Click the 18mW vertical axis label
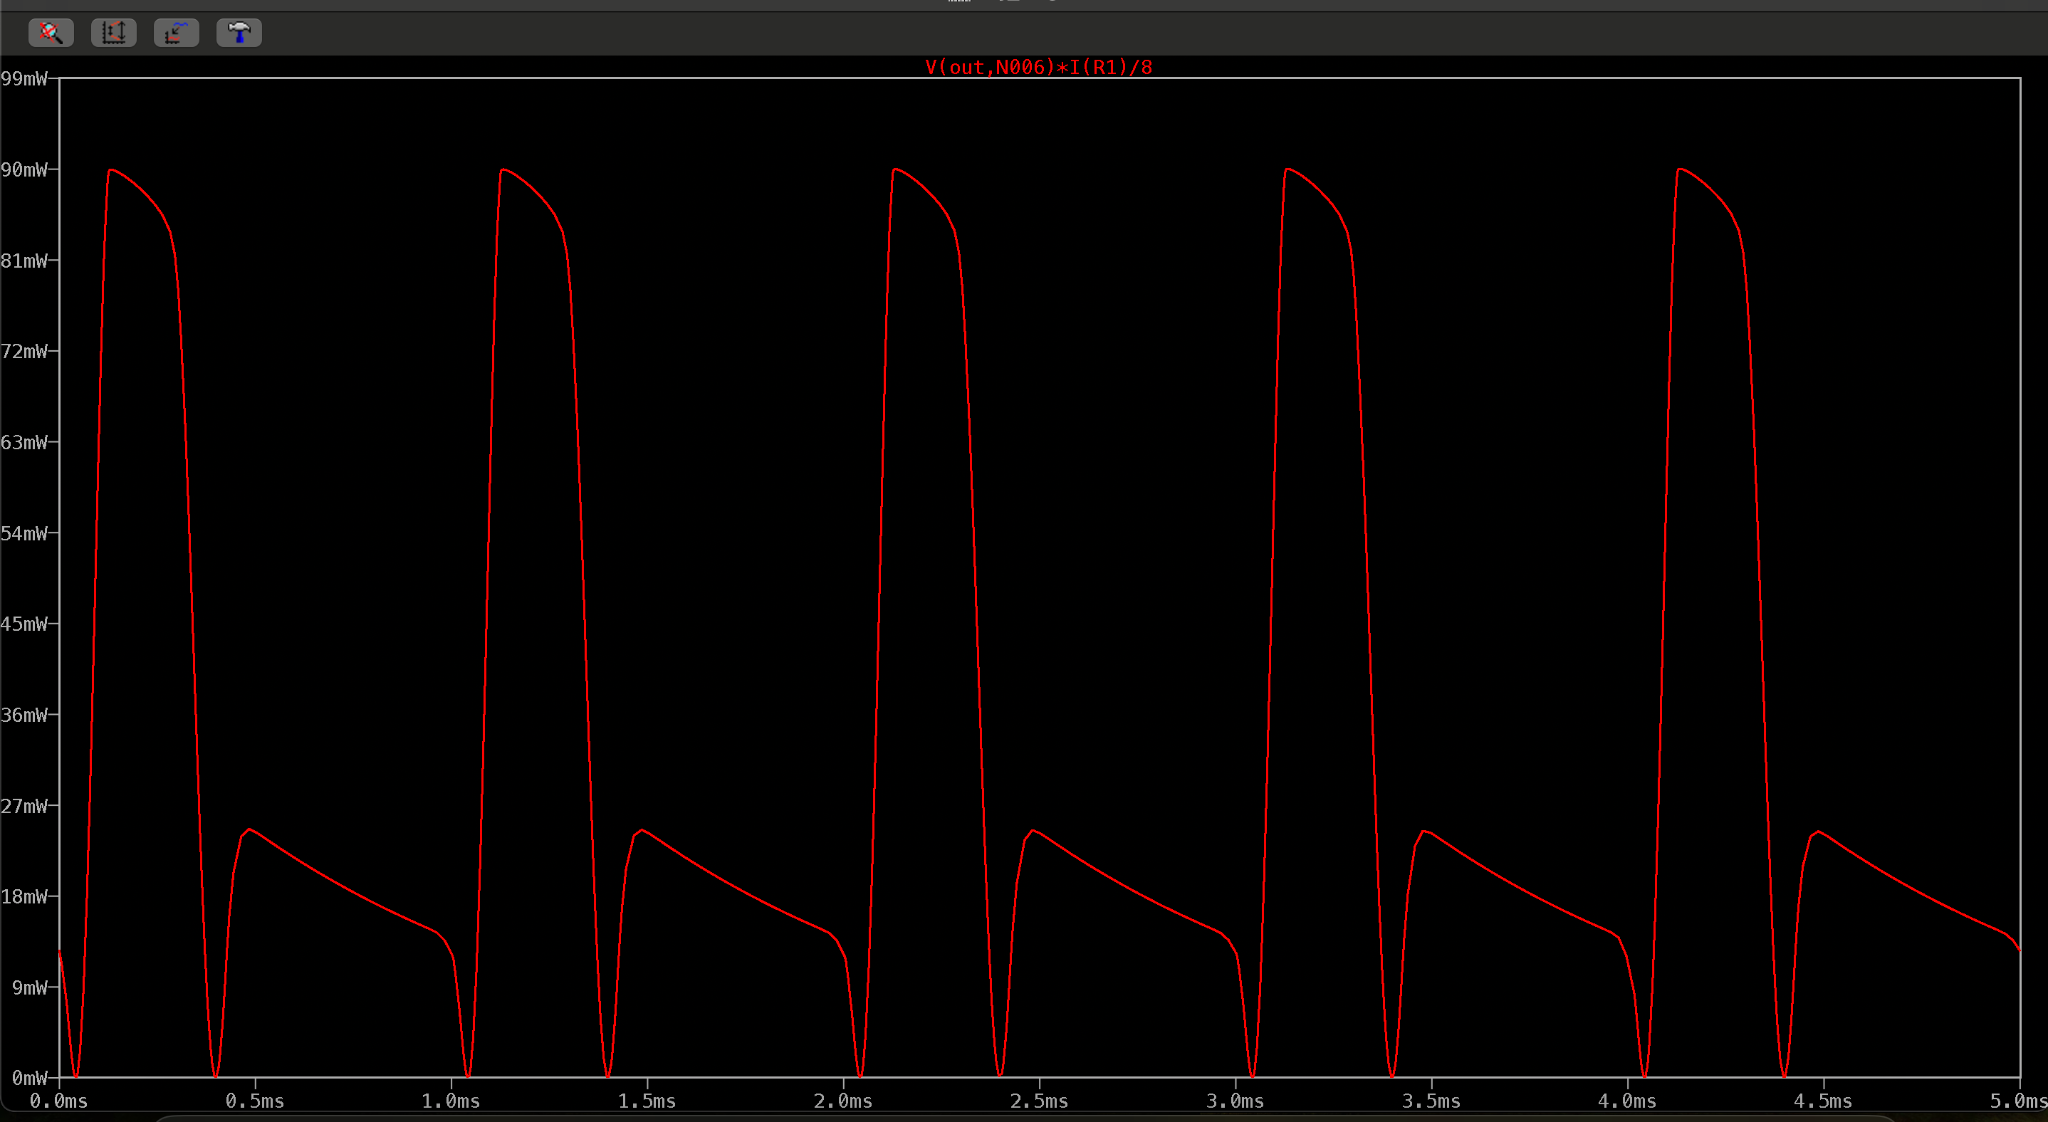The width and height of the screenshot is (2048, 1122). coord(24,896)
